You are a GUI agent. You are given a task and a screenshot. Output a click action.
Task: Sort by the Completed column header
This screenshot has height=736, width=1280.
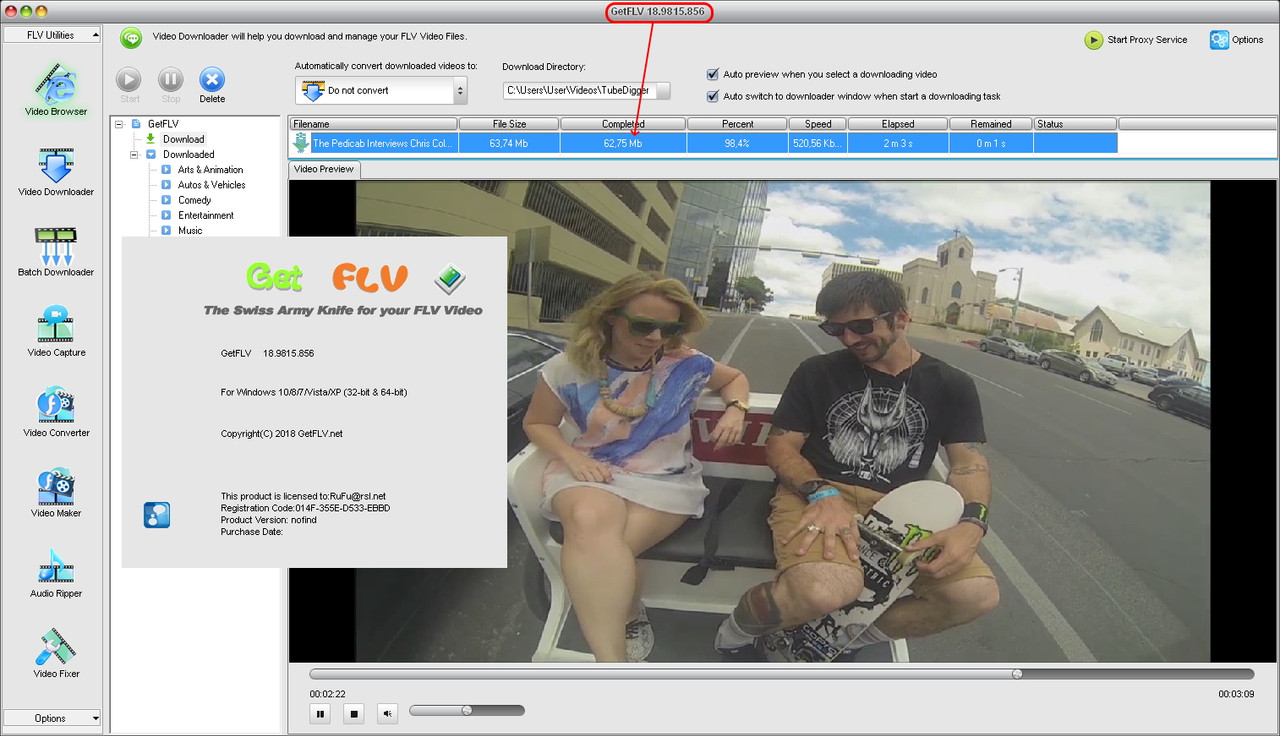coord(623,124)
